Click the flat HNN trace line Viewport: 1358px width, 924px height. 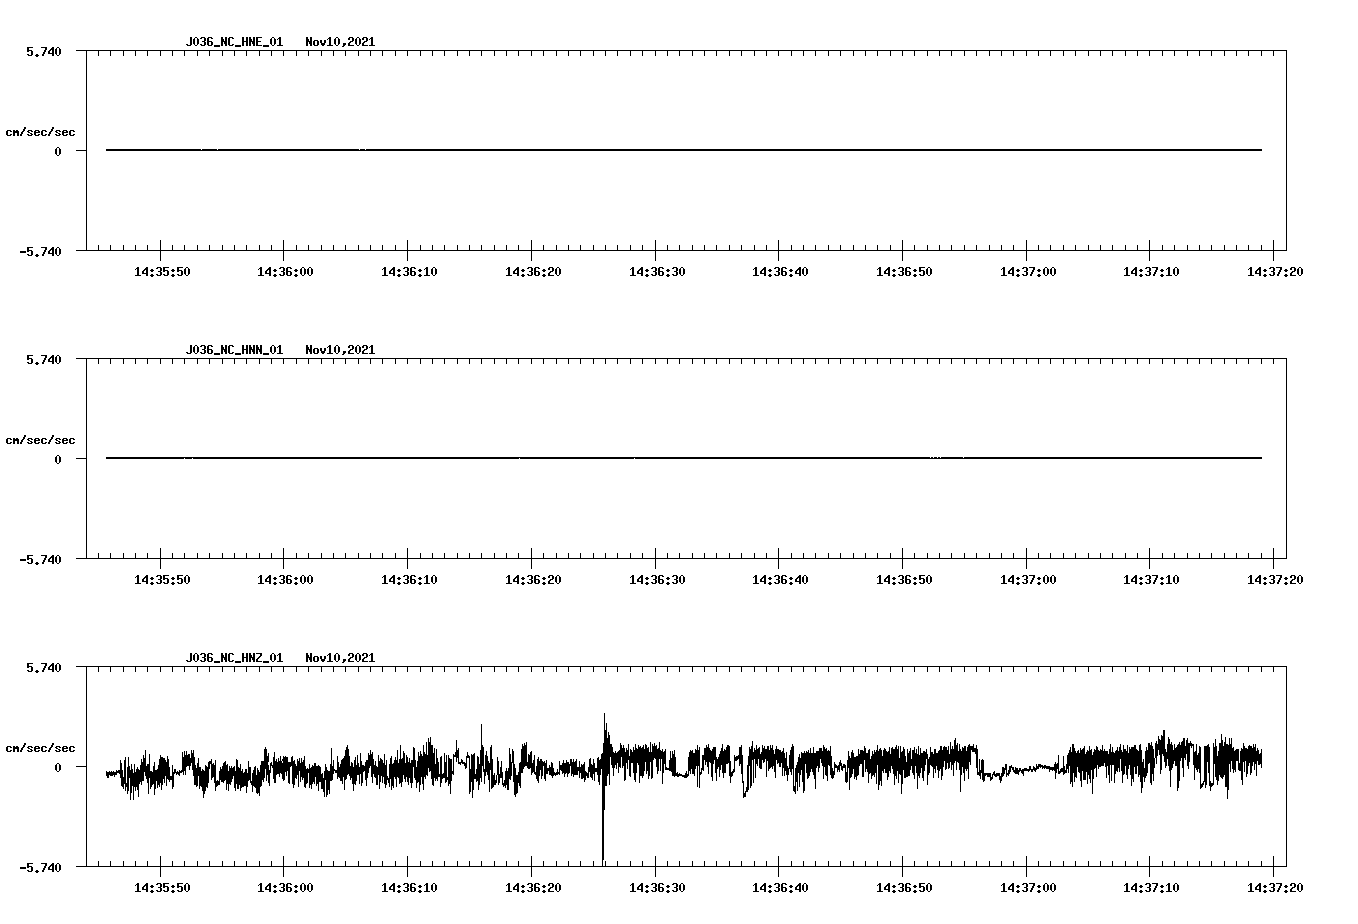(683, 458)
